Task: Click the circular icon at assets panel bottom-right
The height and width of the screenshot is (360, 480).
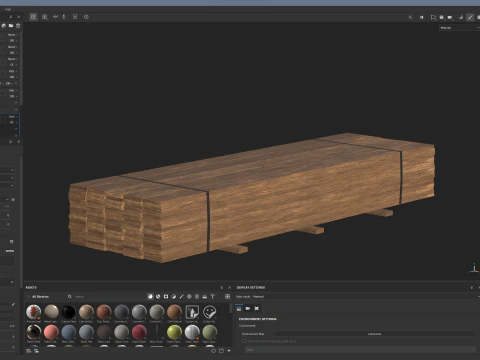Action: [x=213, y=351]
